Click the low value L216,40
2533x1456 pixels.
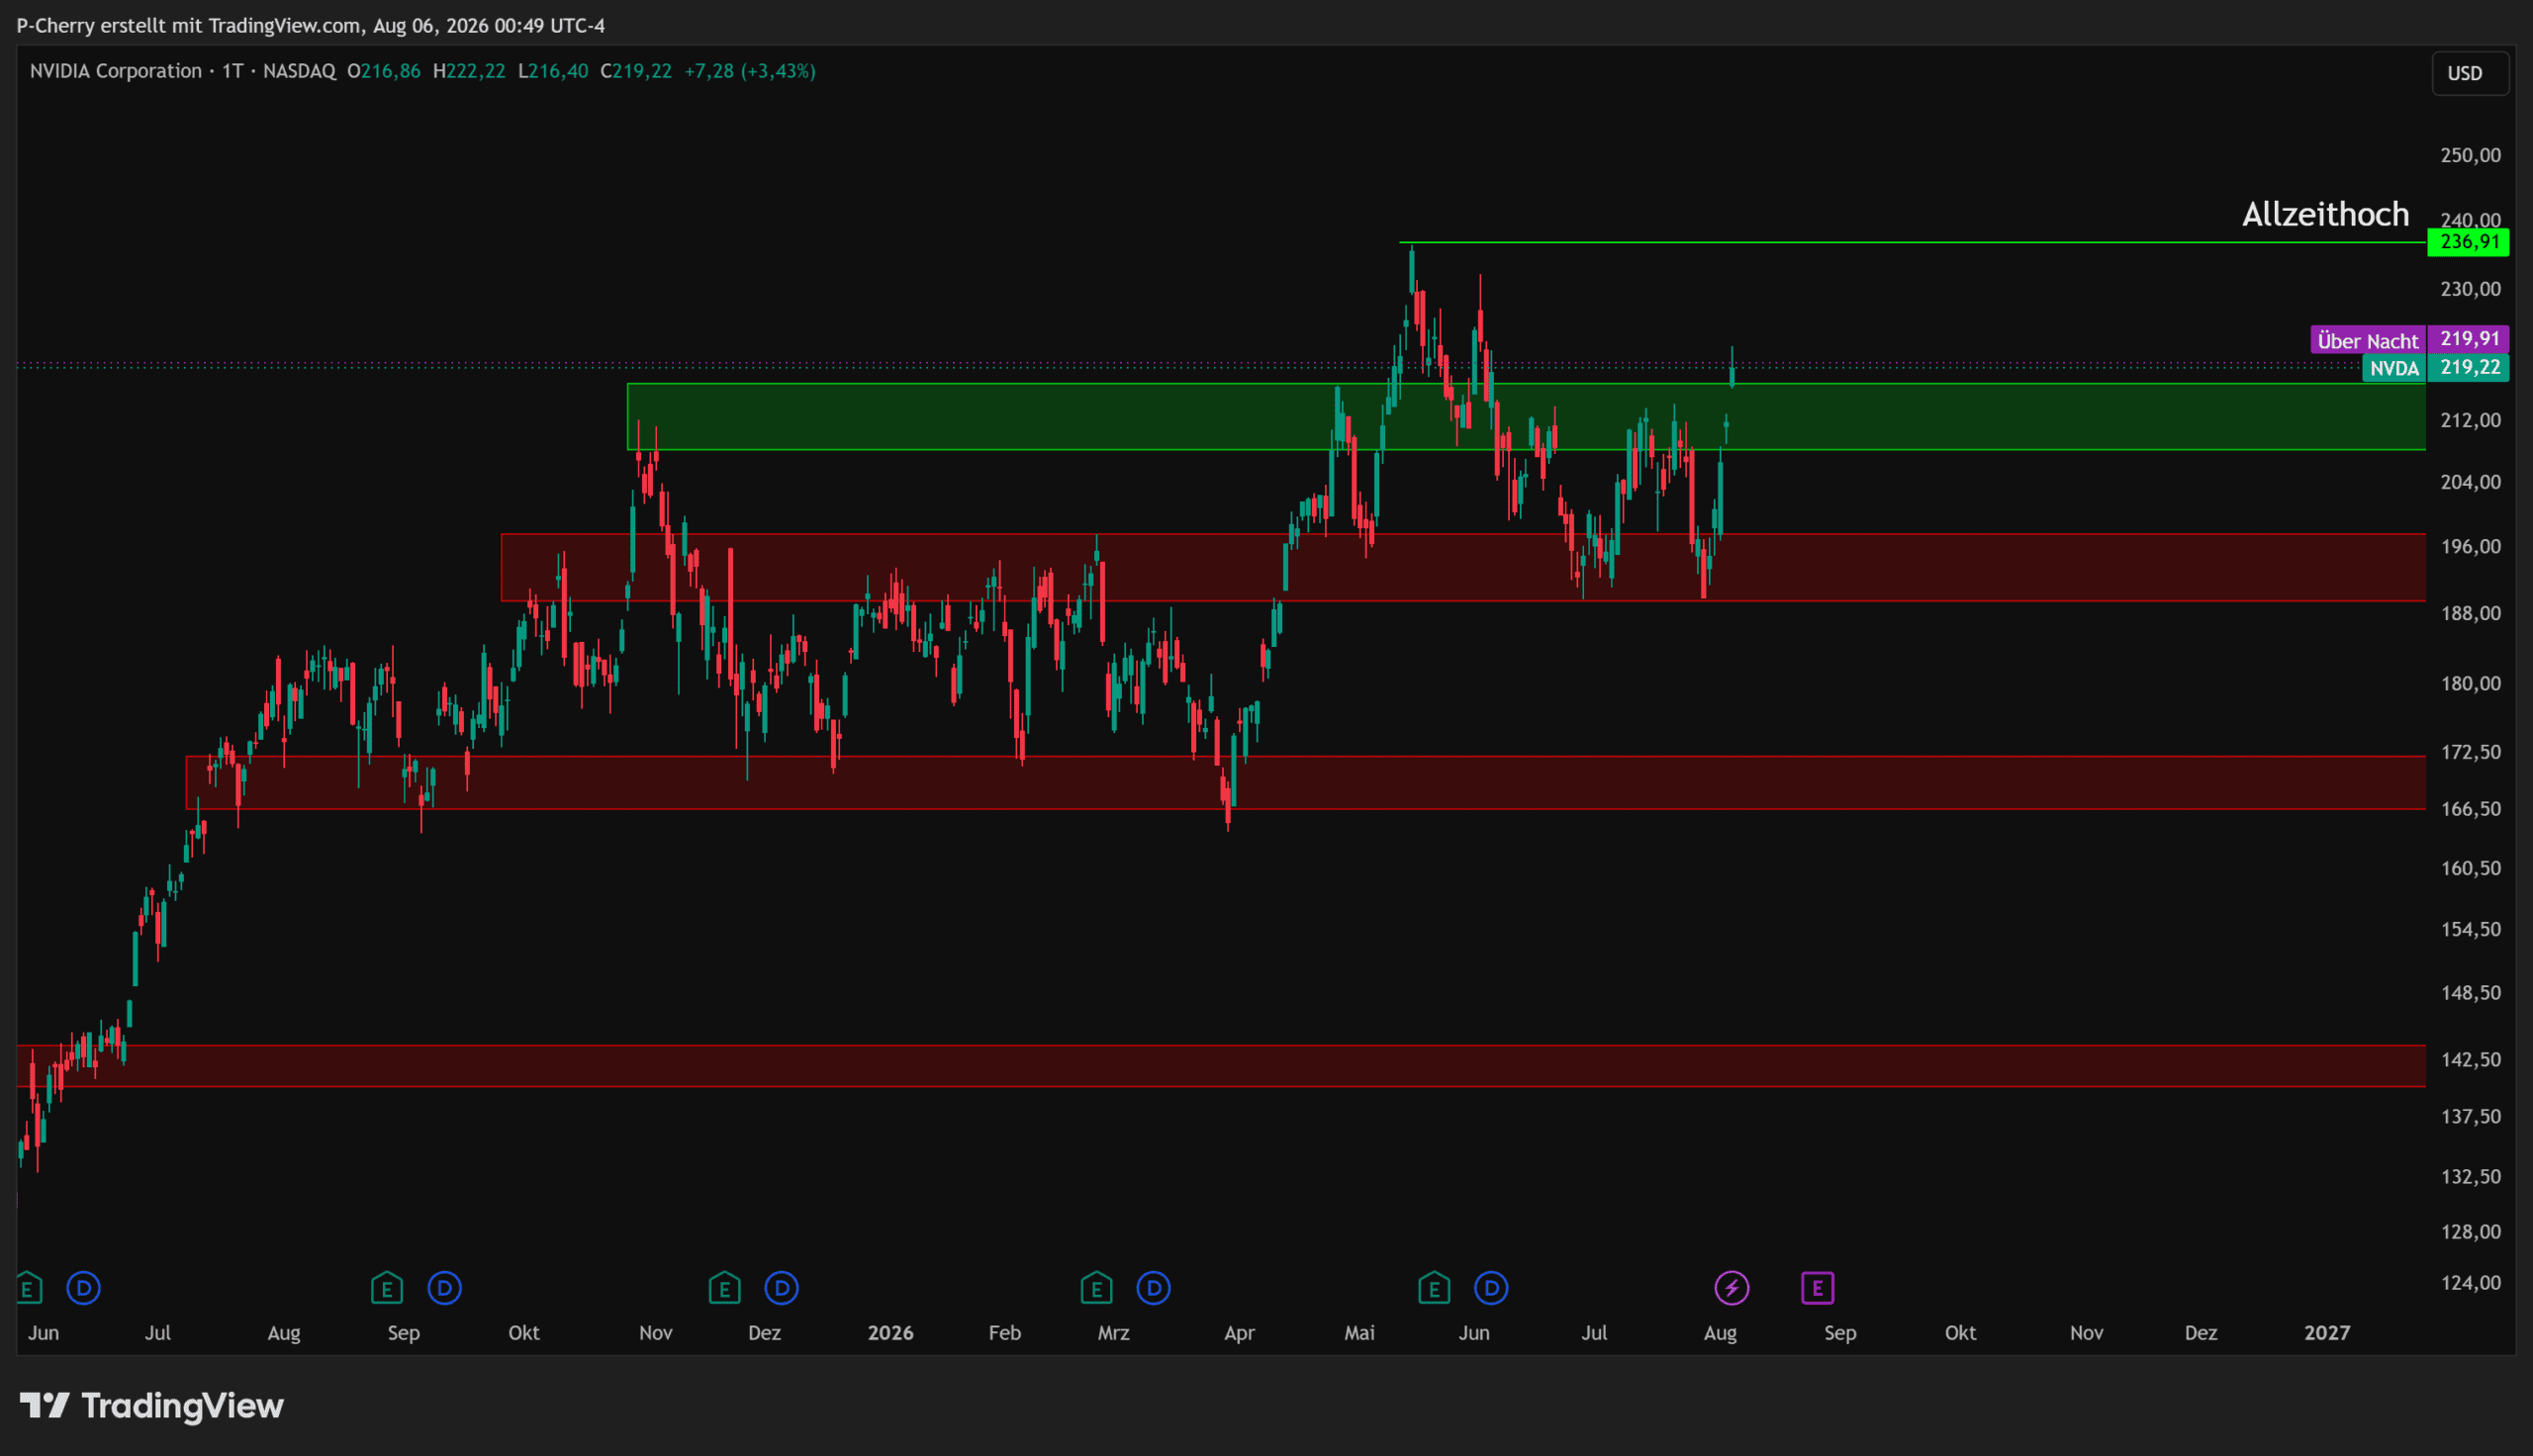click(553, 71)
